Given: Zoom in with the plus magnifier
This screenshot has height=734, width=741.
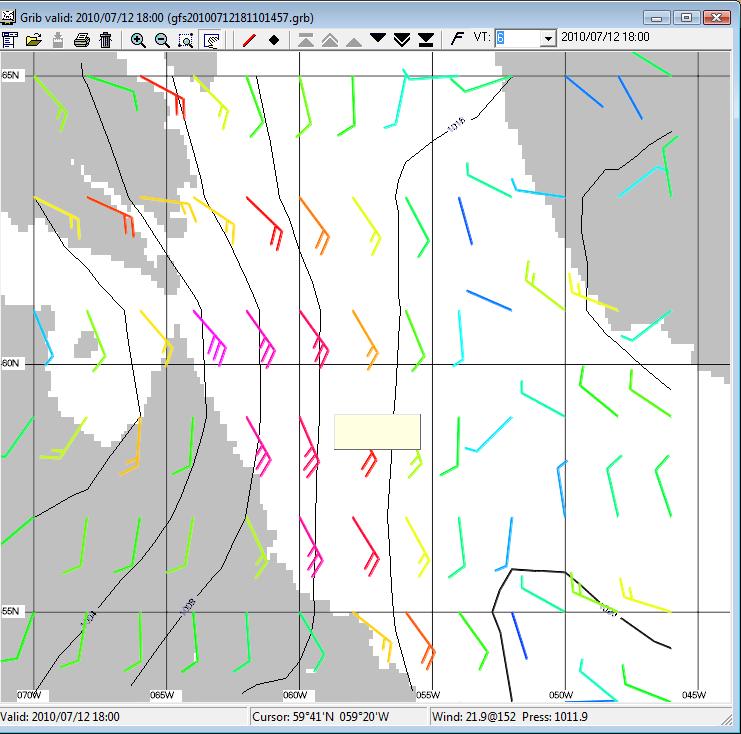Looking at the screenshot, I should pyautogui.click(x=138, y=40).
